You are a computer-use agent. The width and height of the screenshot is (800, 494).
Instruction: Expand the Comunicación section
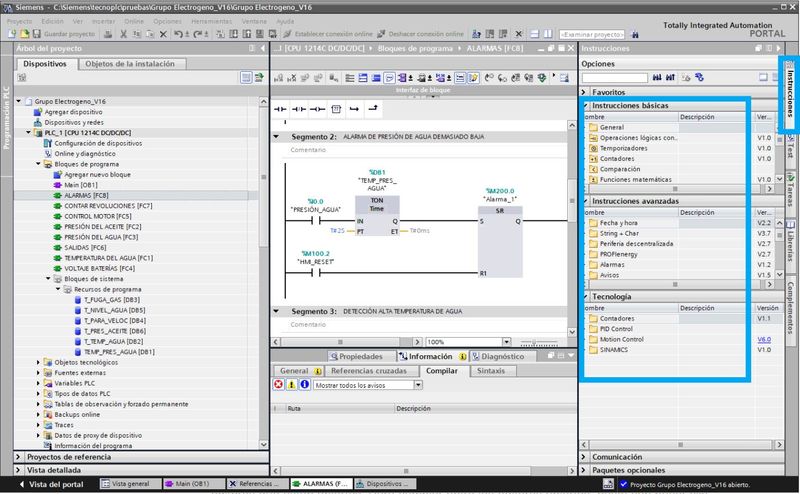click(584, 457)
